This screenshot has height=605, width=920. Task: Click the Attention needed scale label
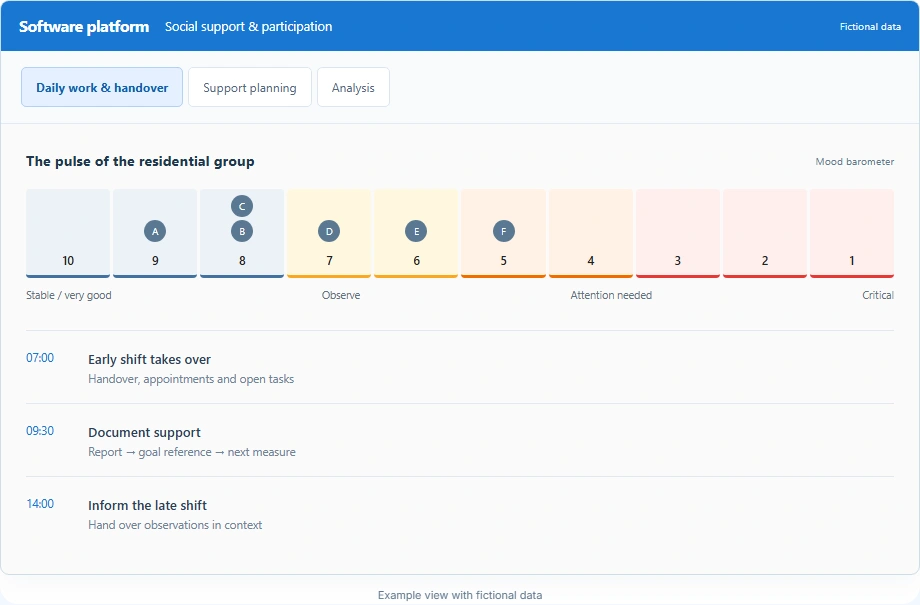(x=611, y=295)
